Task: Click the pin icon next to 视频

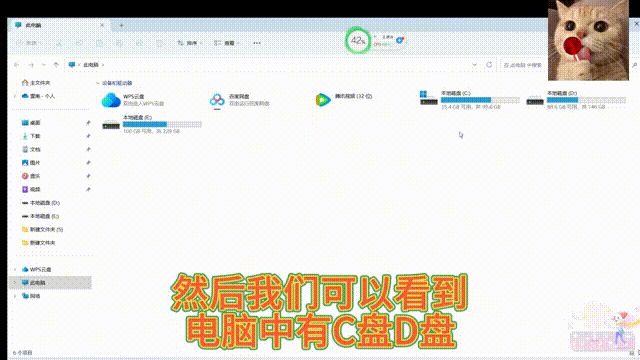Action: (88, 189)
